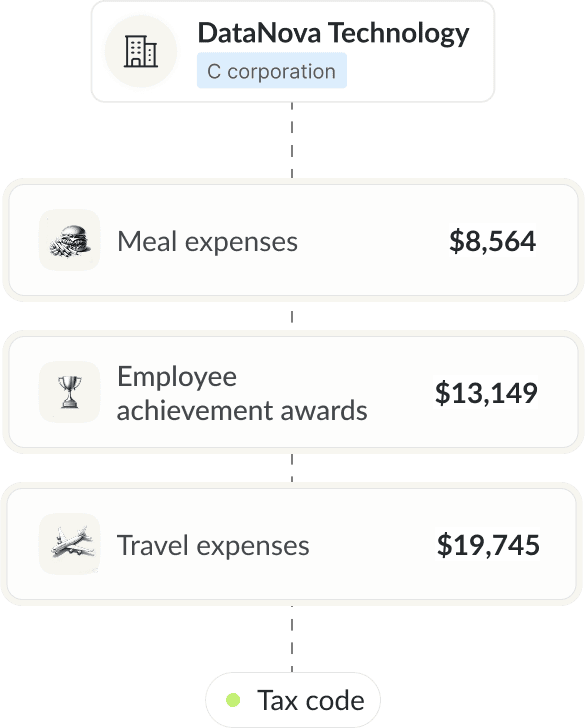Viewport: 585px width, 728px height.
Task: Click dashed connector below company card
Action: [292, 140]
